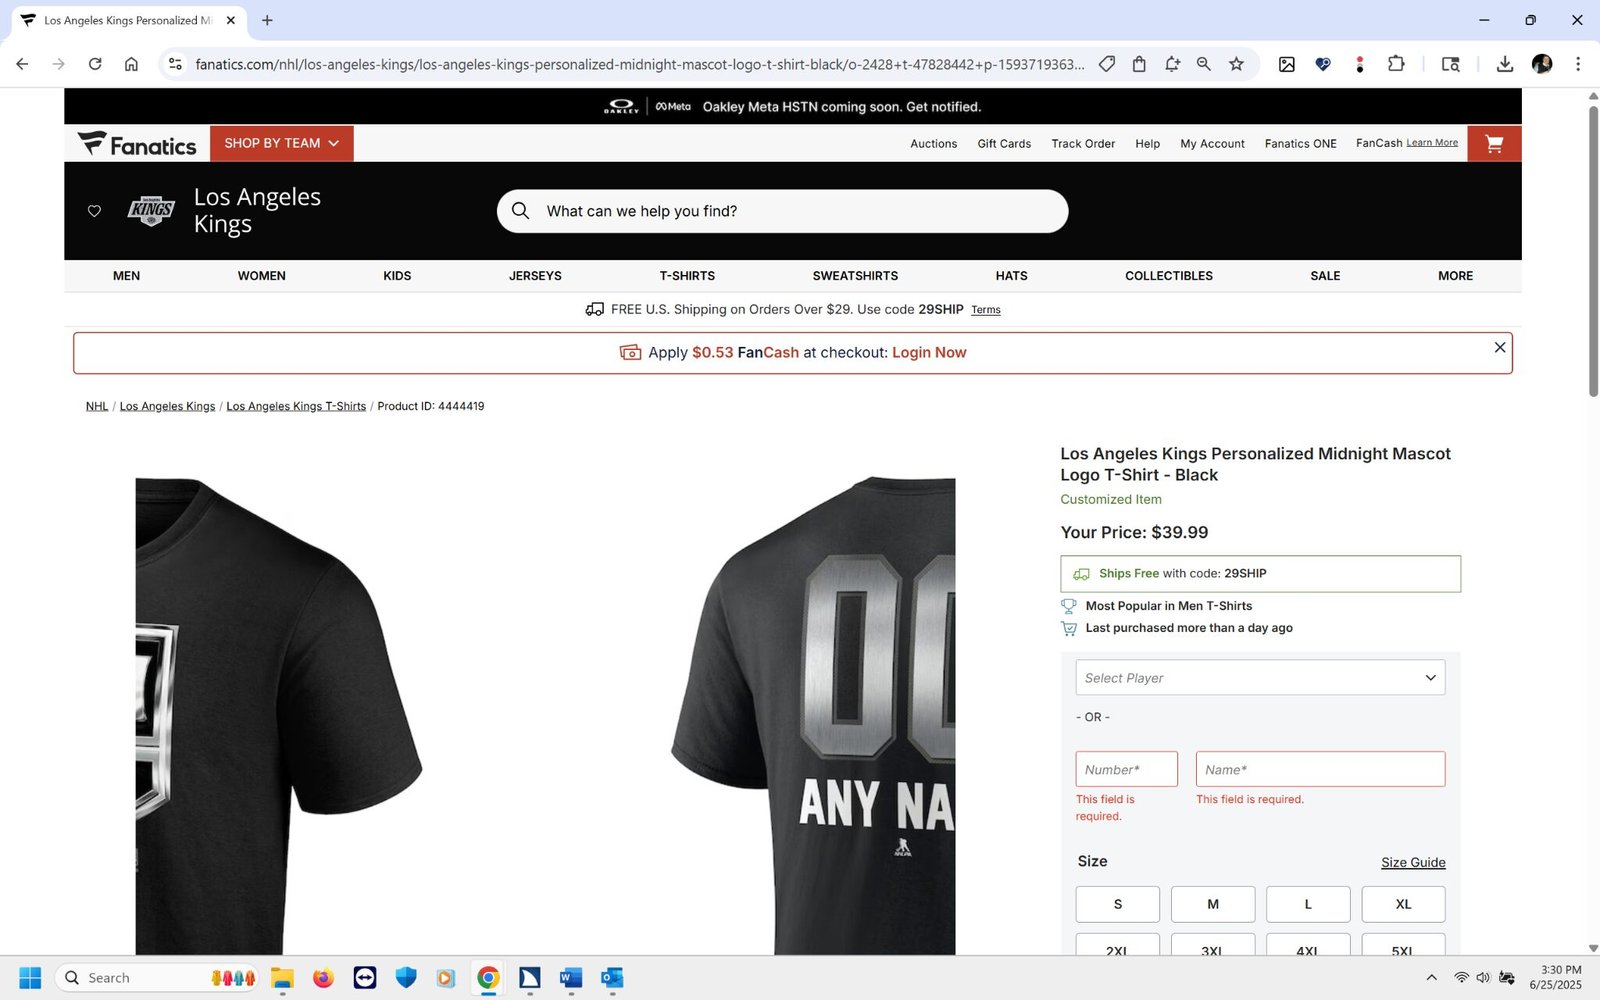Screen dimensions: 1600x1000
Task: Open a new browser tab
Action: pyautogui.click(x=267, y=20)
